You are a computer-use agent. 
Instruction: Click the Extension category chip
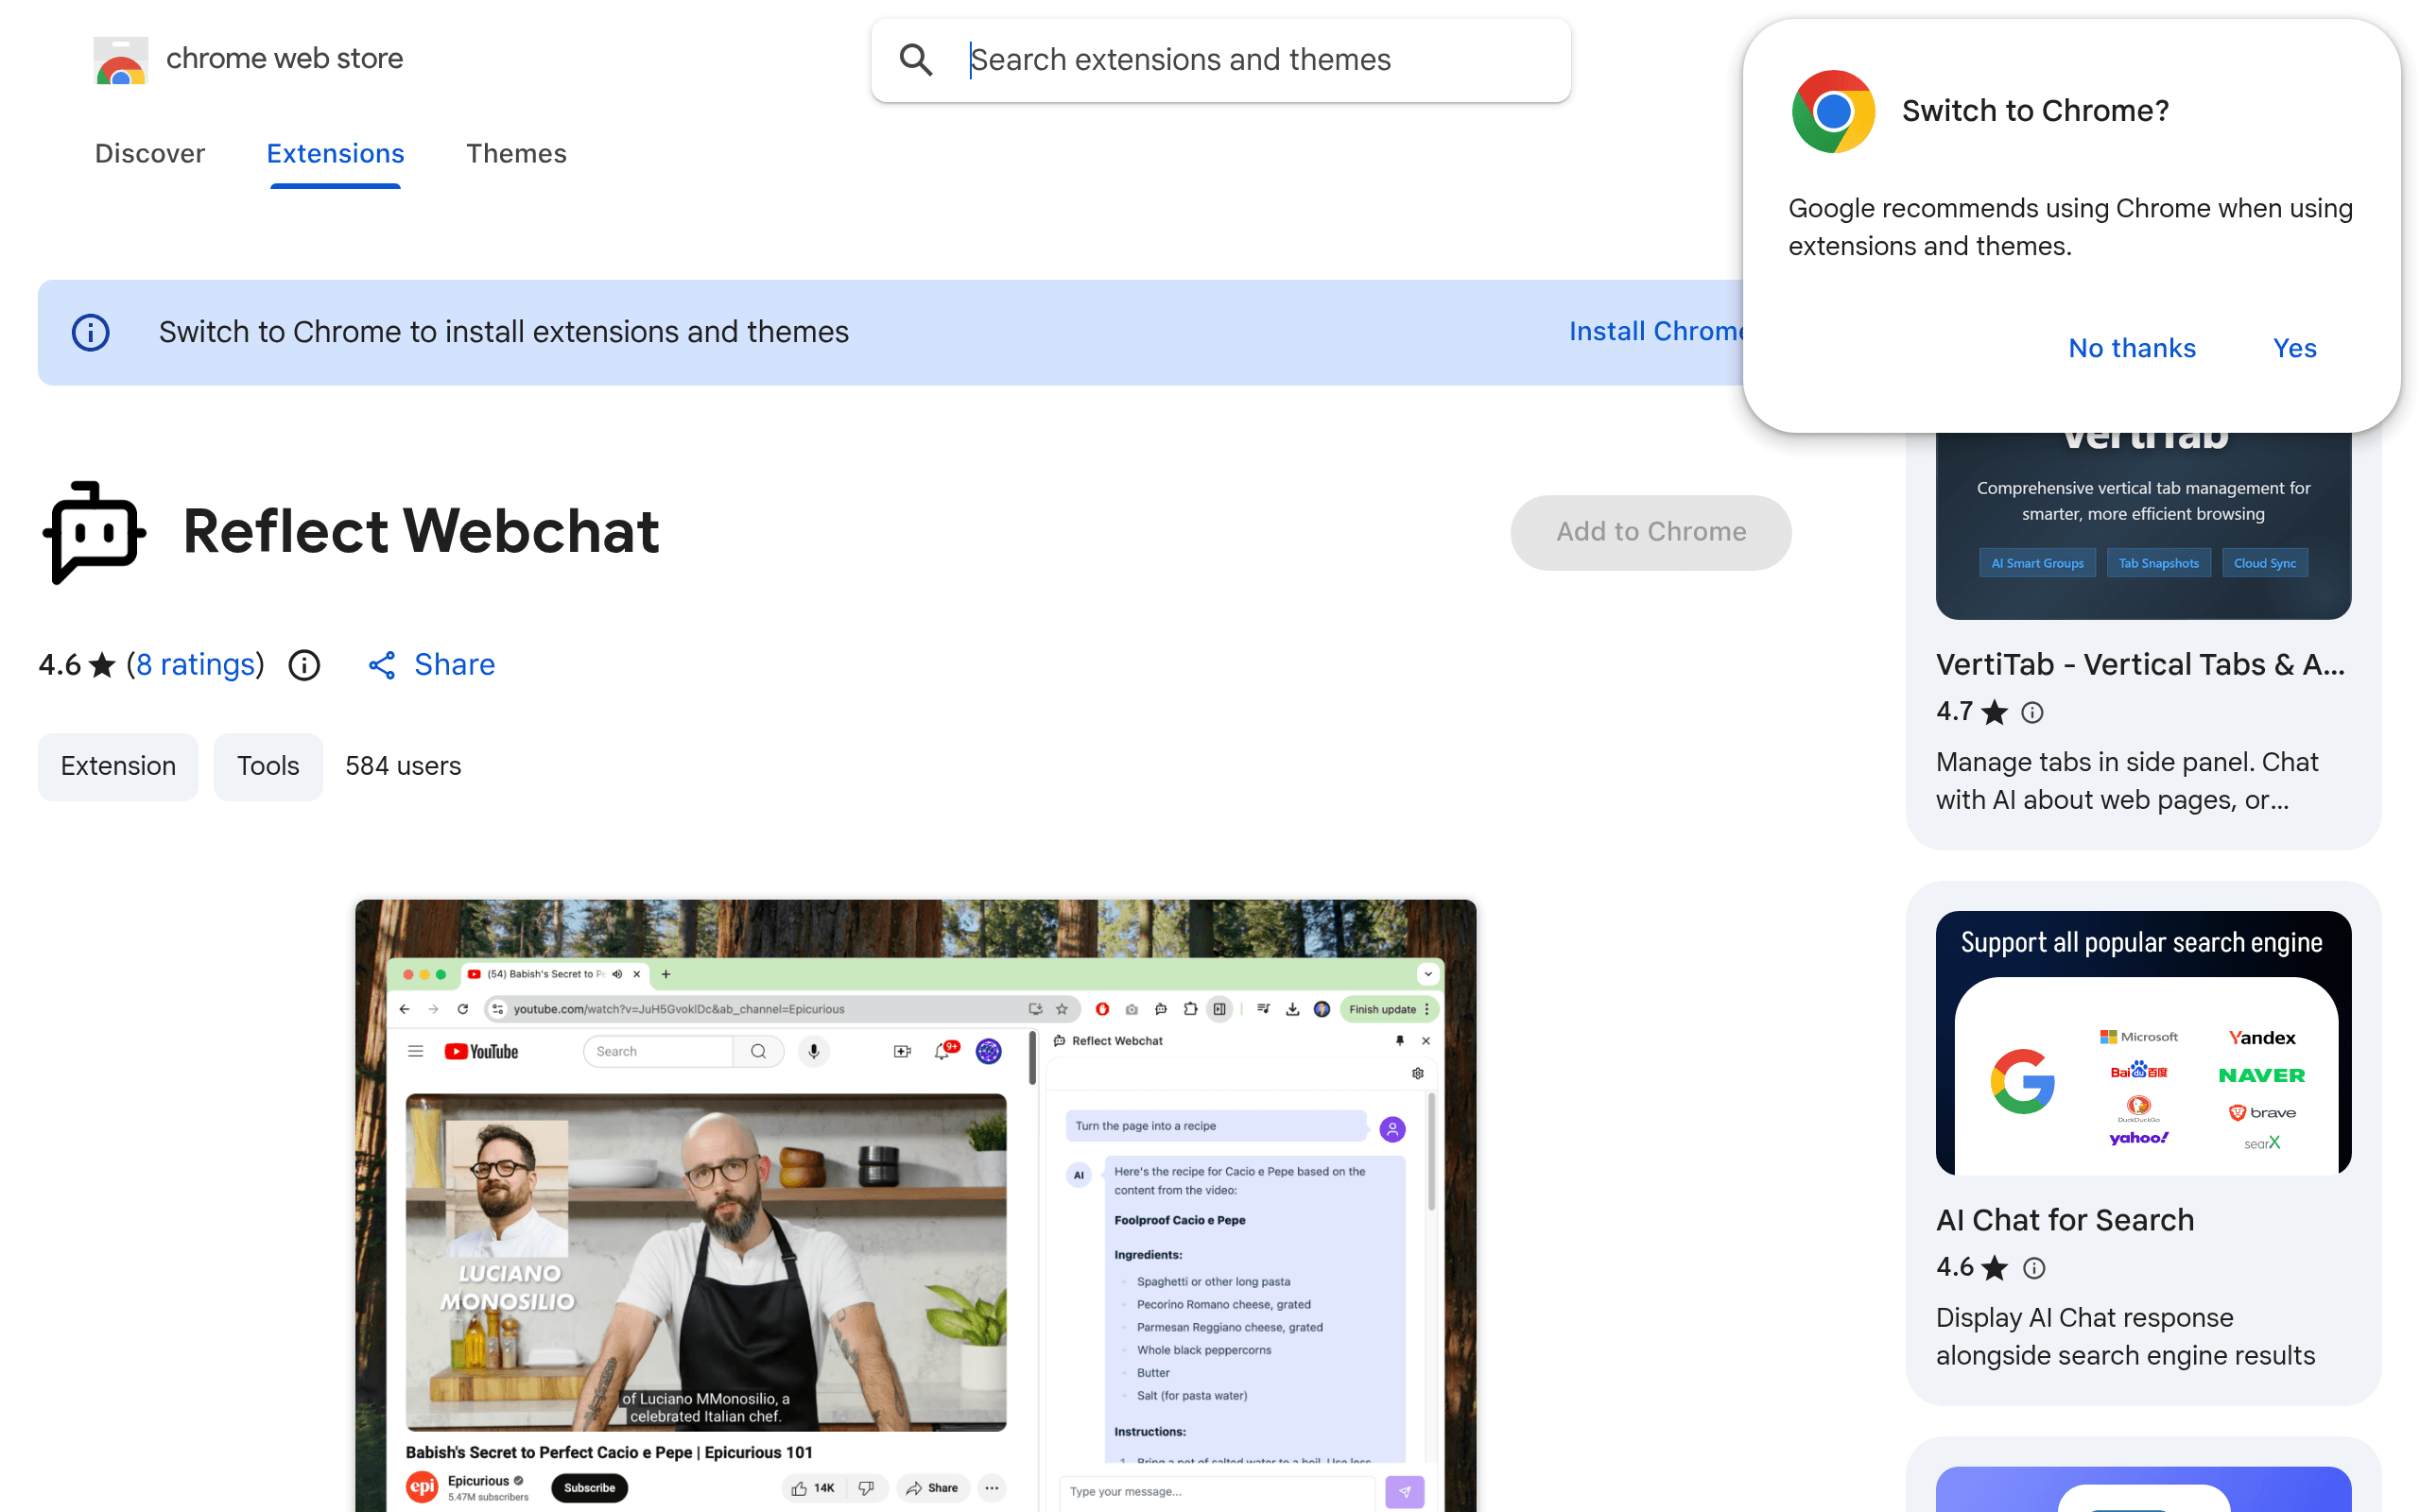[x=118, y=766]
